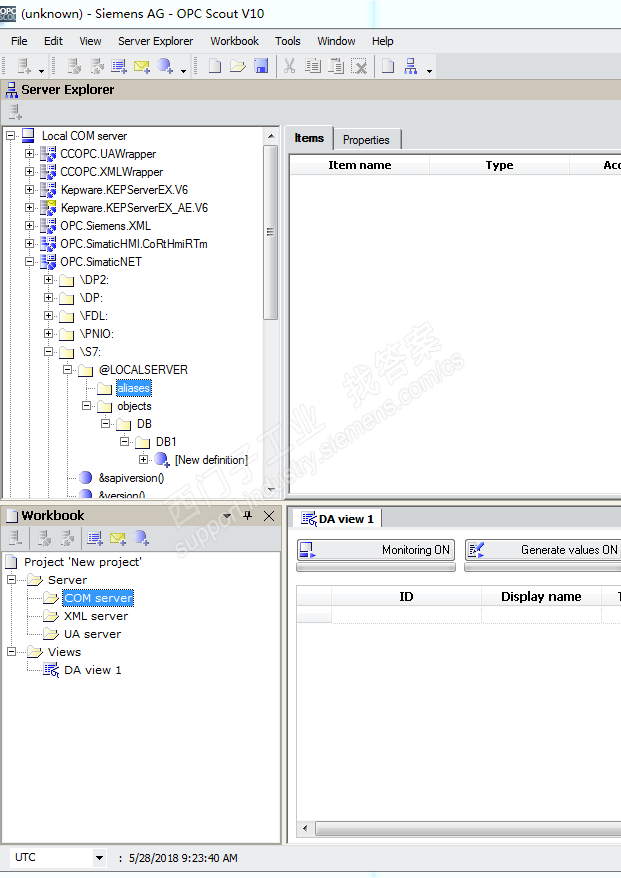Viewport: 621px width, 878px height.
Task: Select OPC.SimaticHMI.CoRtHmiRTm server
Action: (134, 244)
